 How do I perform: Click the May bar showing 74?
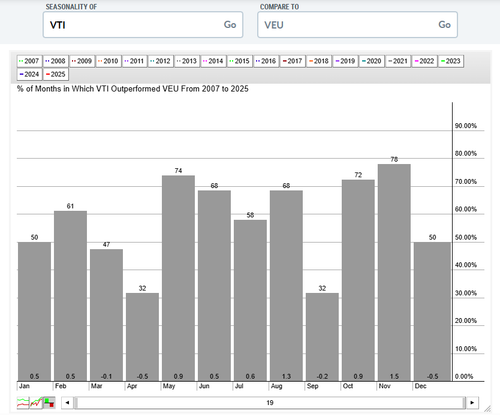178,278
